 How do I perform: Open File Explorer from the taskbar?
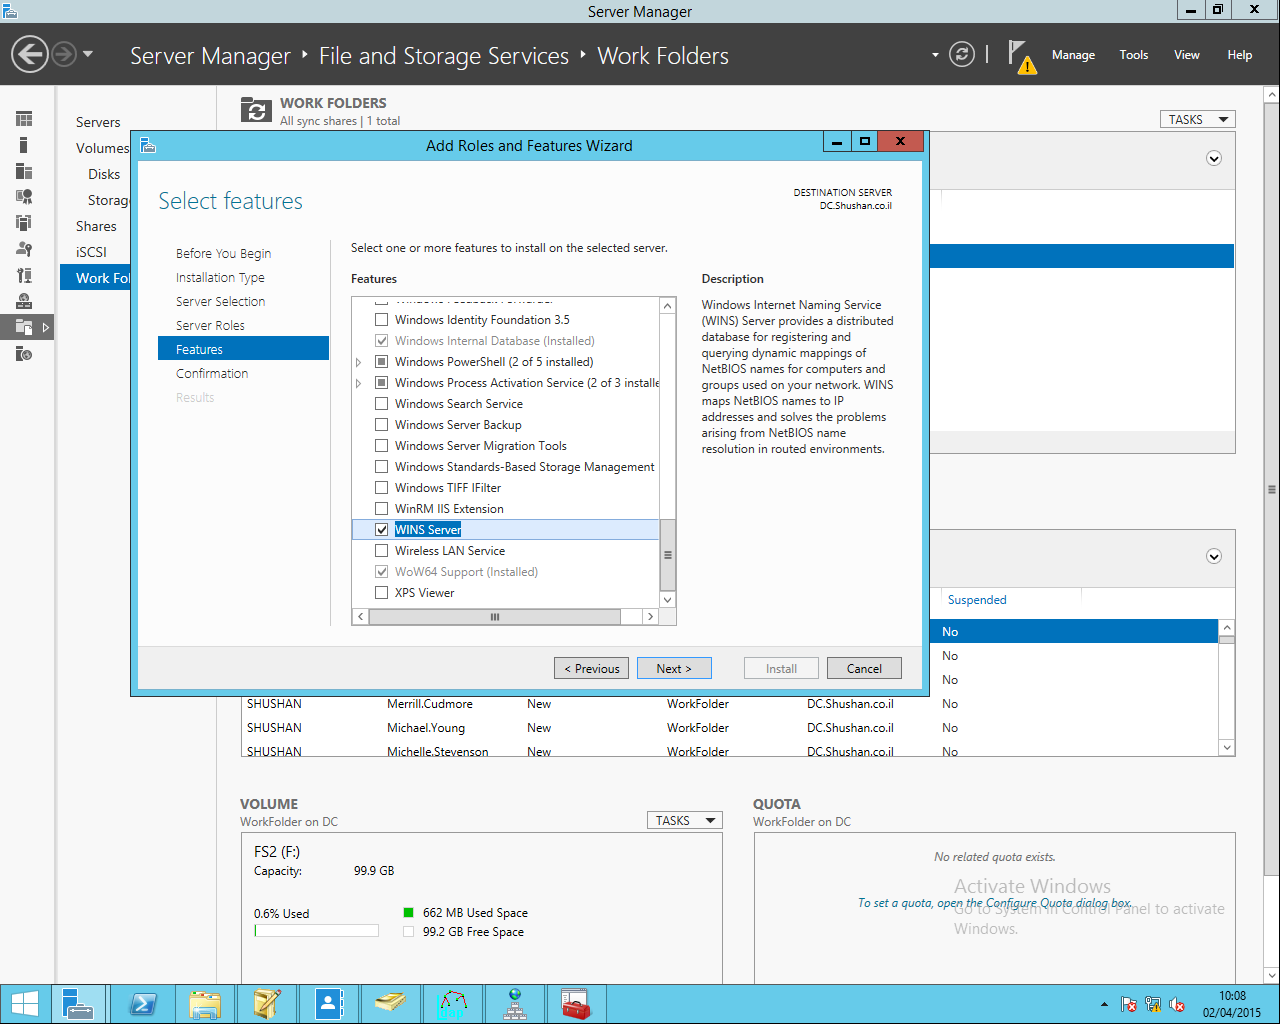click(205, 1004)
